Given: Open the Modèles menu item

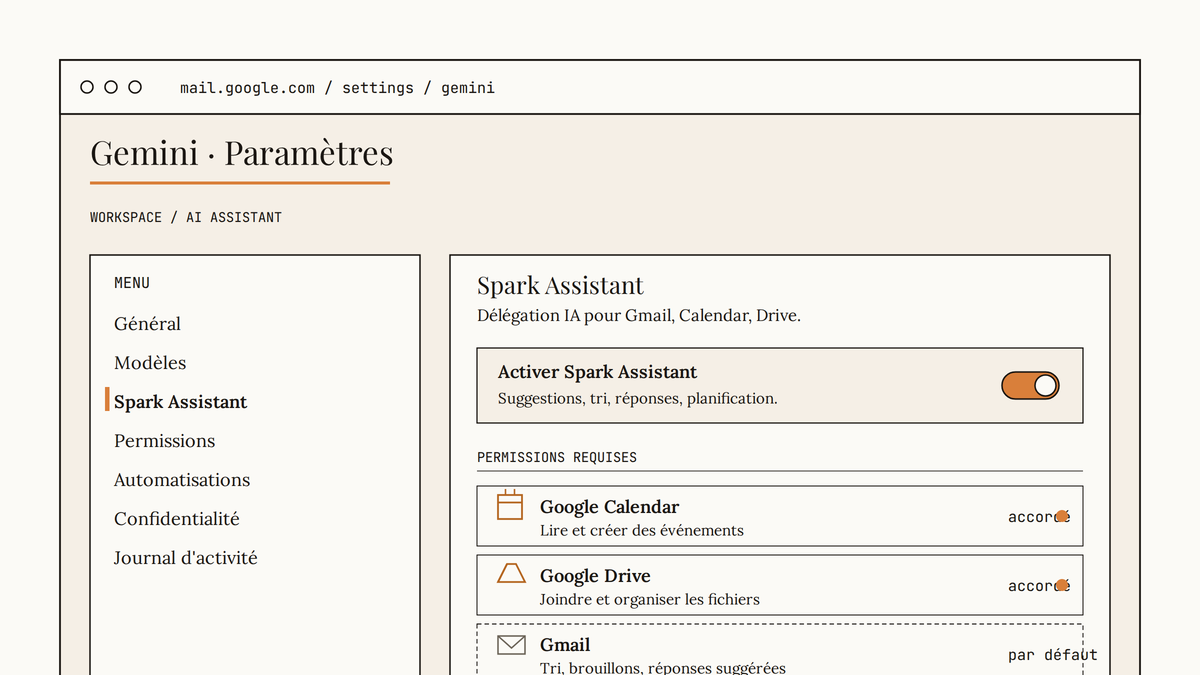Looking at the screenshot, I should click(150, 363).
